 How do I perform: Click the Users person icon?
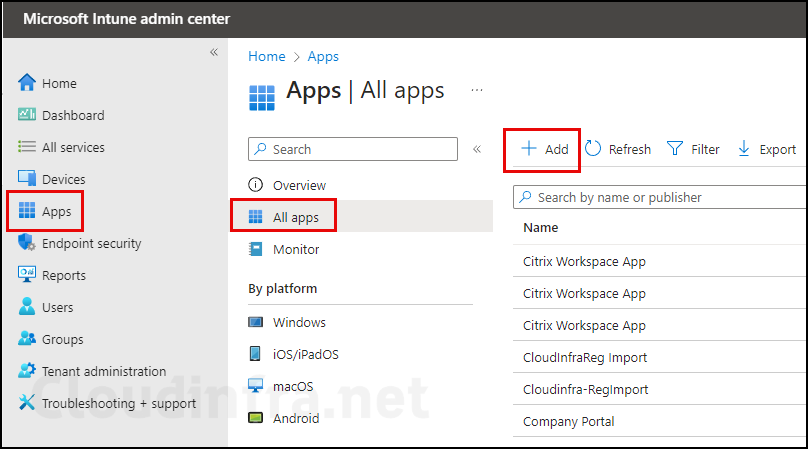[x=27, y=307]
